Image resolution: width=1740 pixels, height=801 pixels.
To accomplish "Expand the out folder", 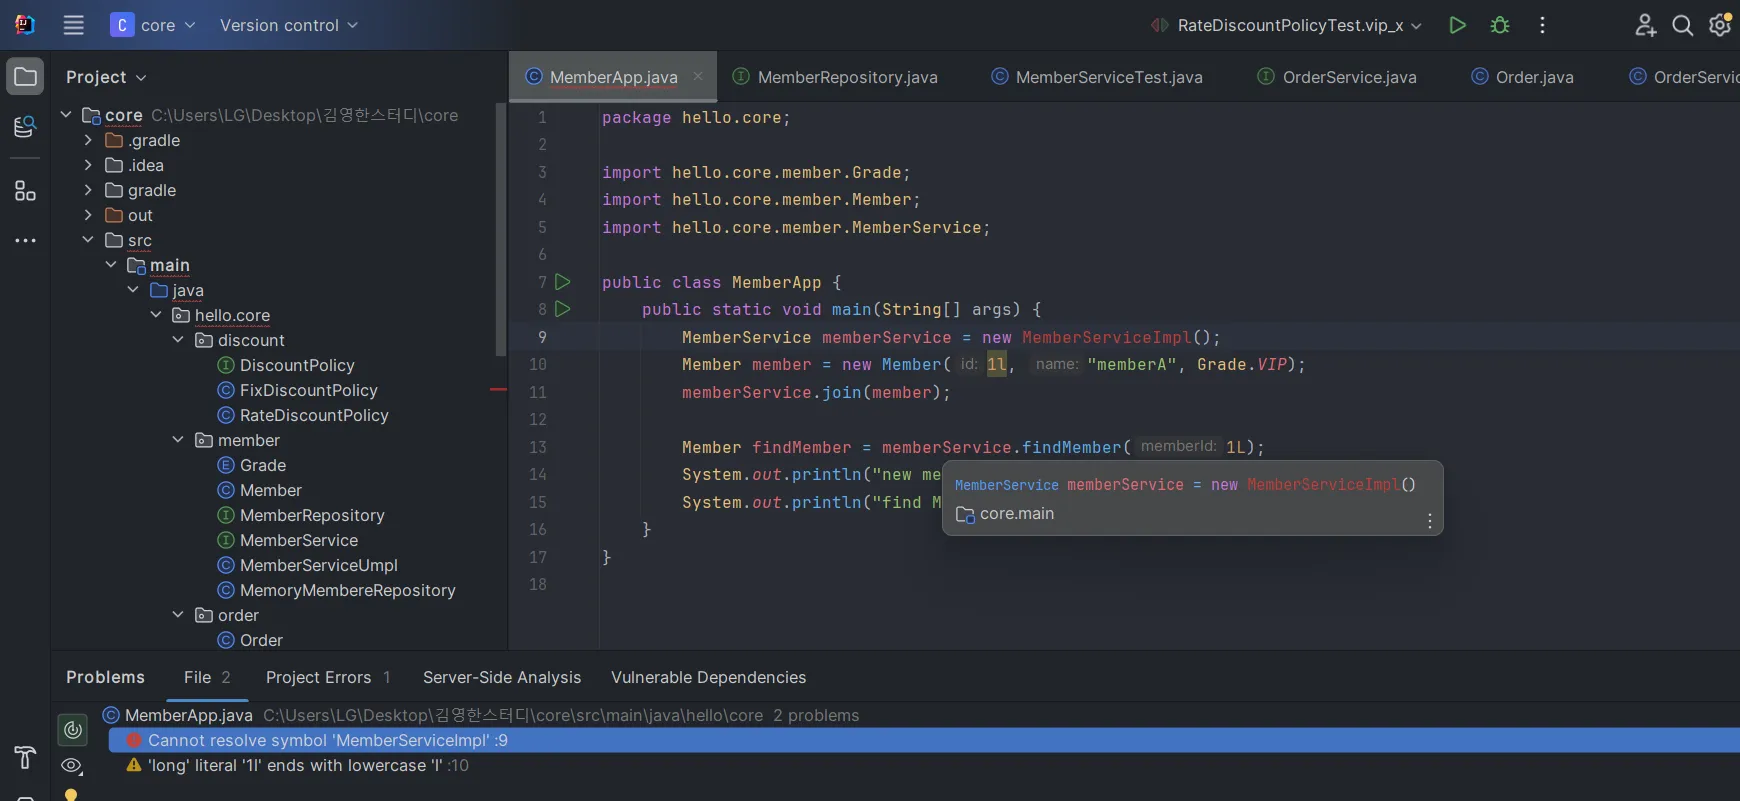I will [88, 215].
